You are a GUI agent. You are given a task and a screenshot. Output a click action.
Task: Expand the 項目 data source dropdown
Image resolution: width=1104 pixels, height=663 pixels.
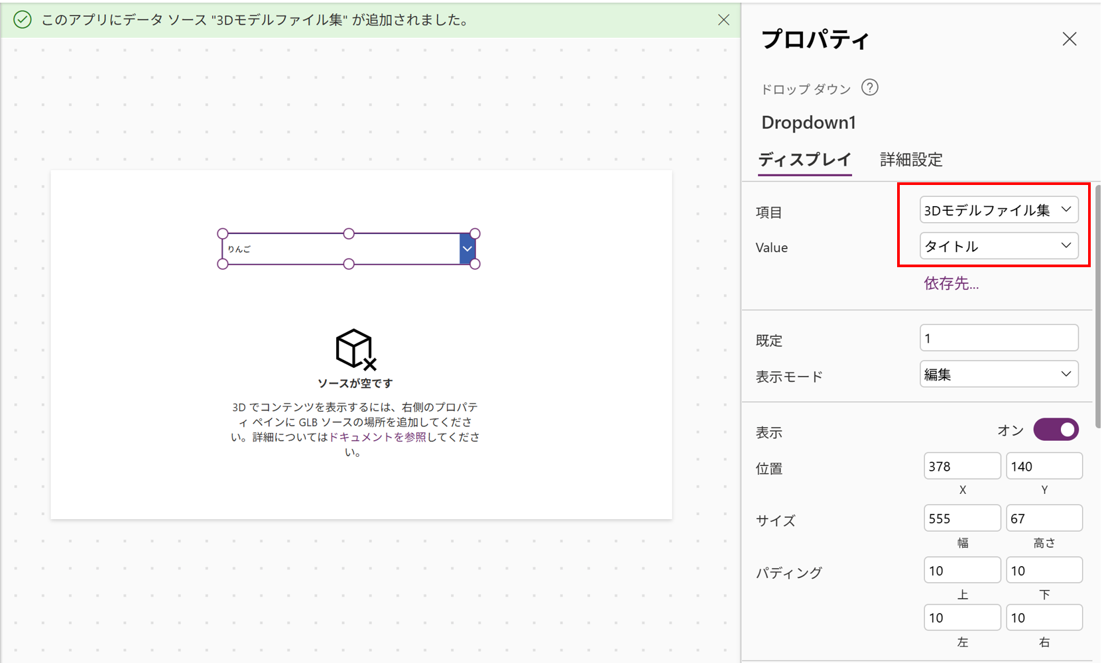(x=998, y=210)
